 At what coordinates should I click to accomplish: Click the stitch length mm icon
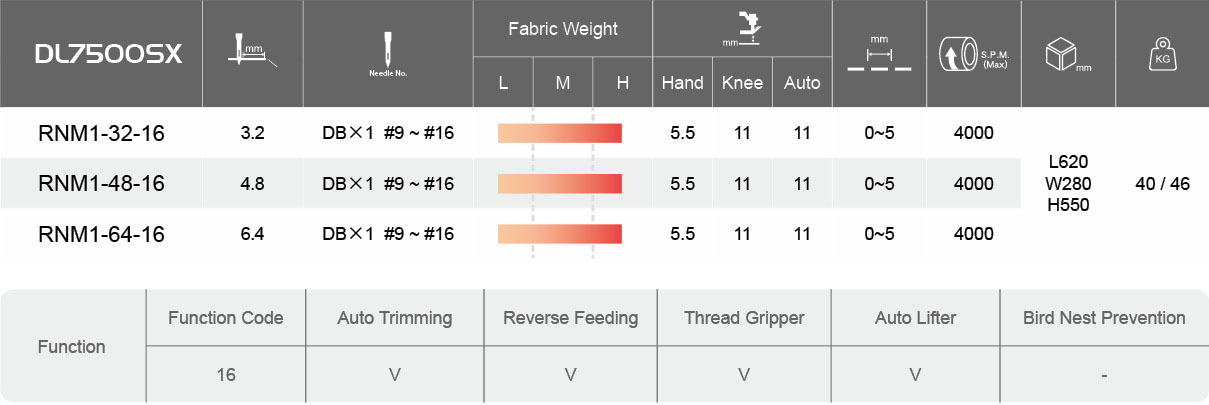(x=879, y=54)
